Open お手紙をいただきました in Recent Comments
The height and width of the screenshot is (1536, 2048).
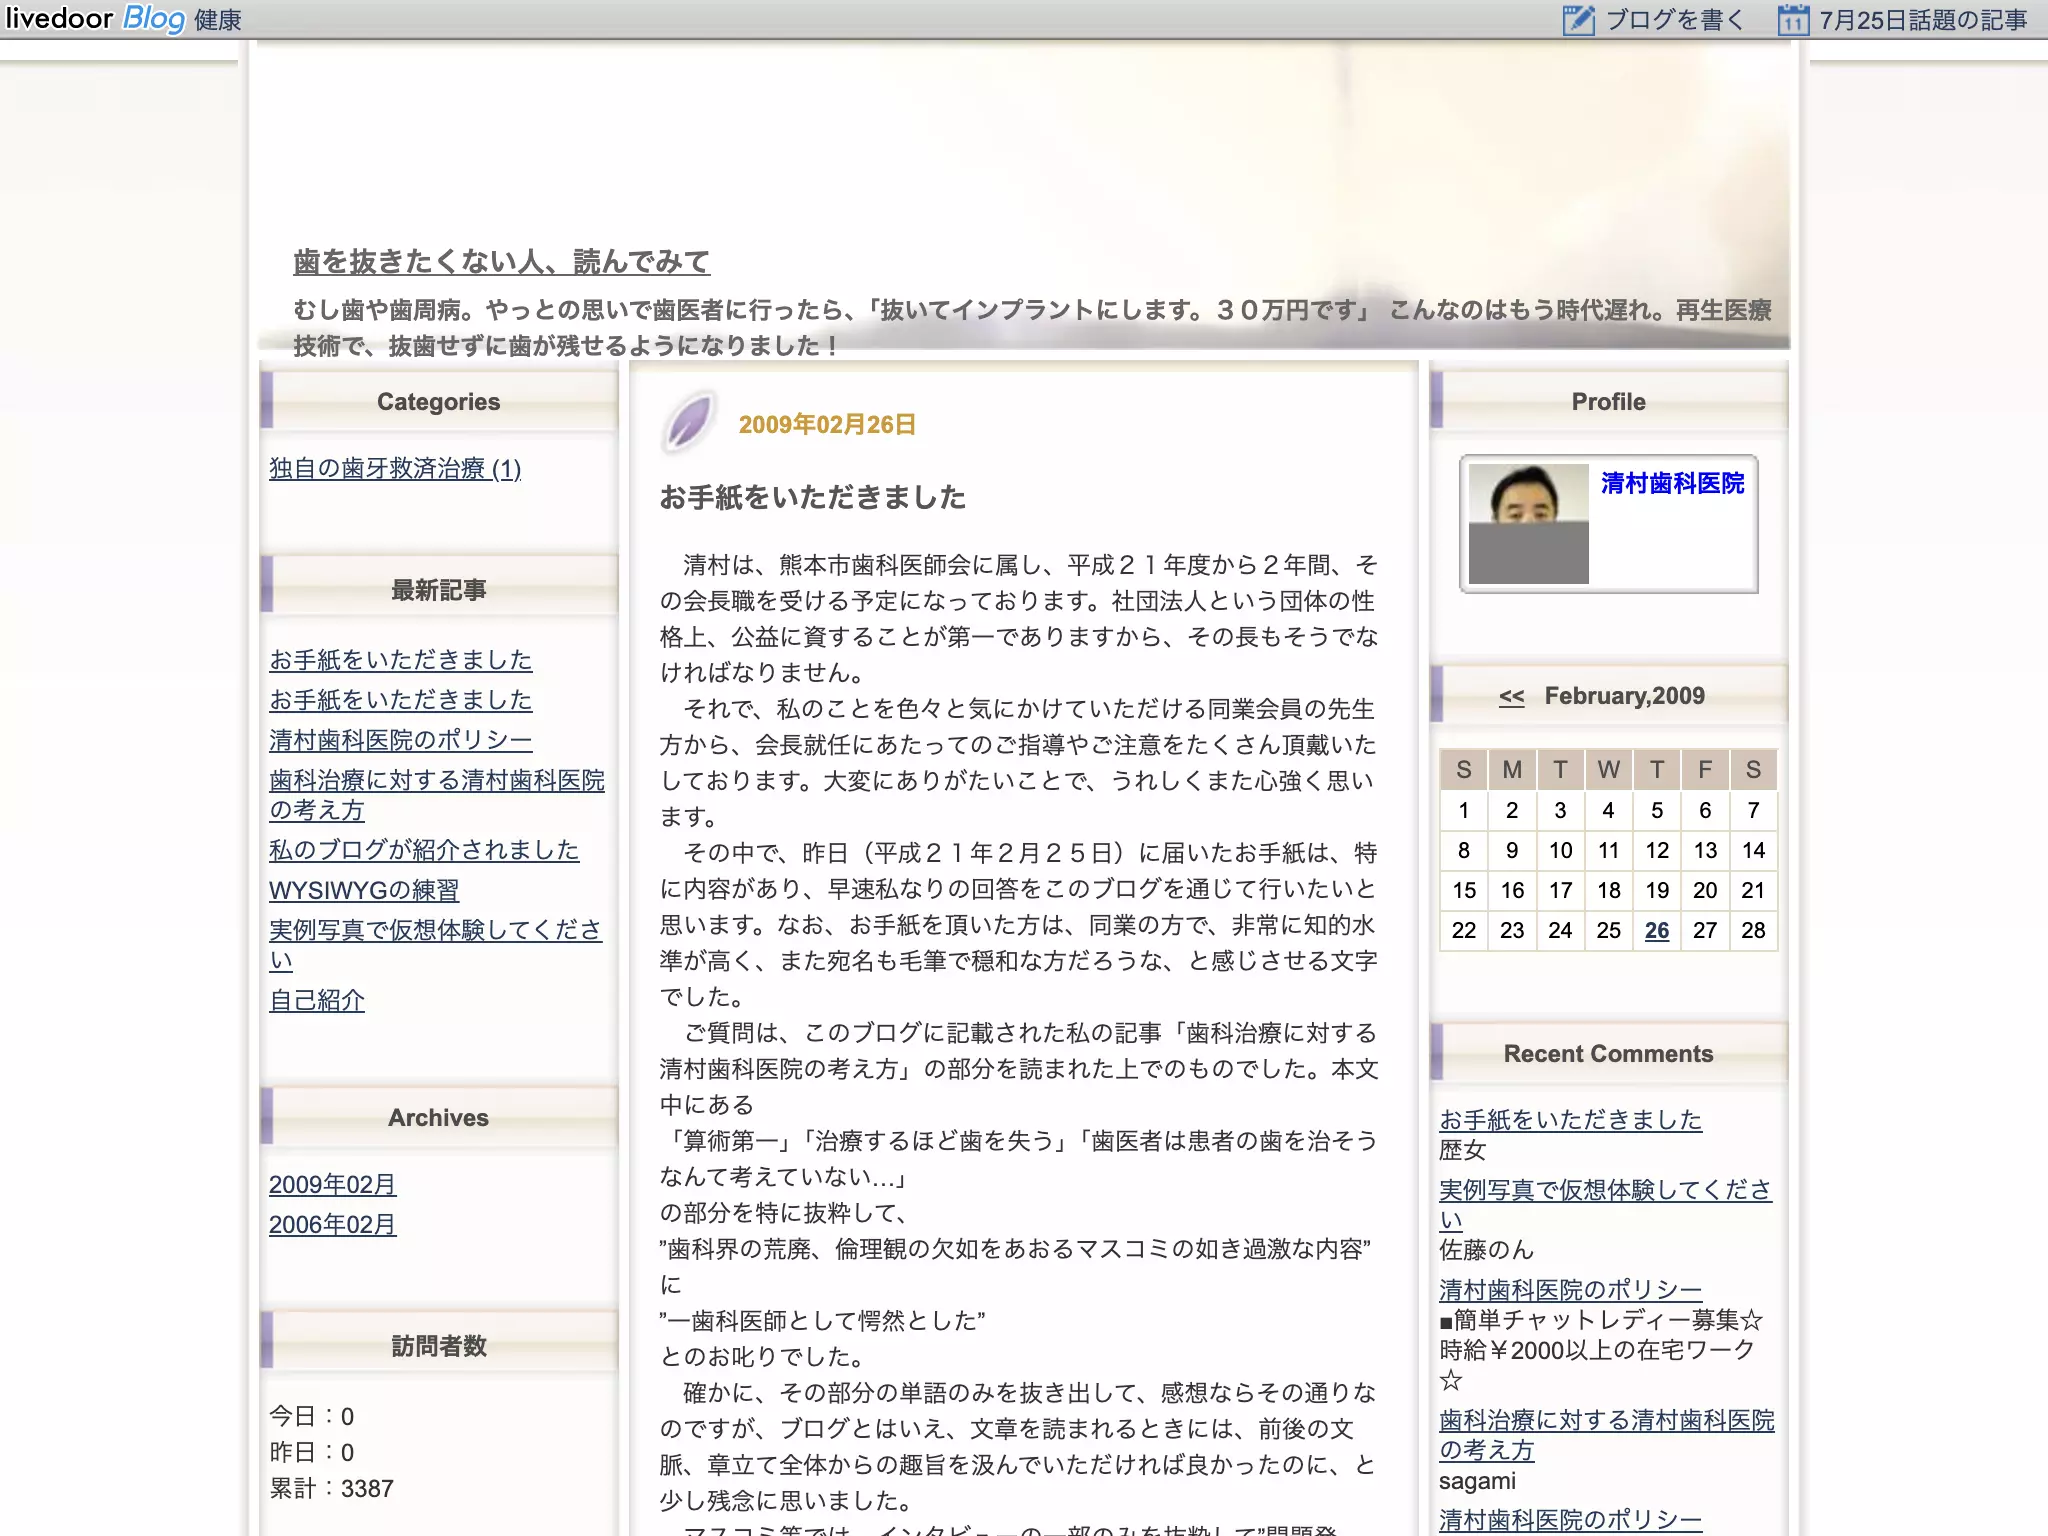[x=1570, y=1120]
